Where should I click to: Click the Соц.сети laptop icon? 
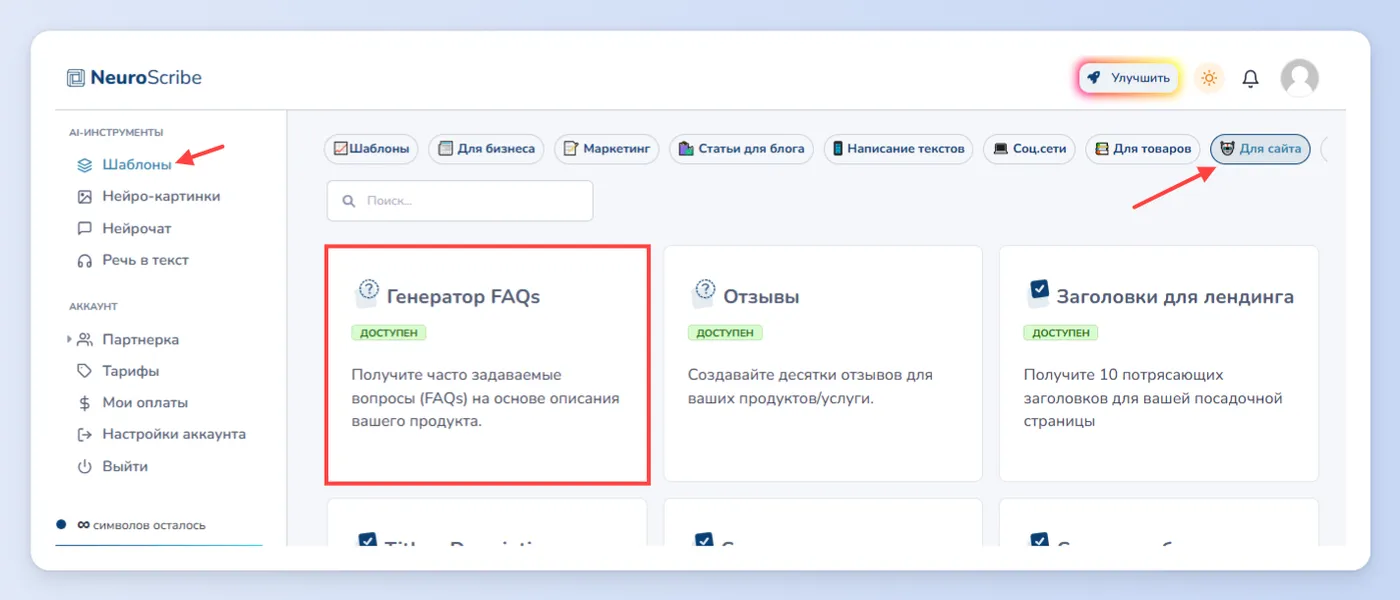click(x=1001, y=149)
